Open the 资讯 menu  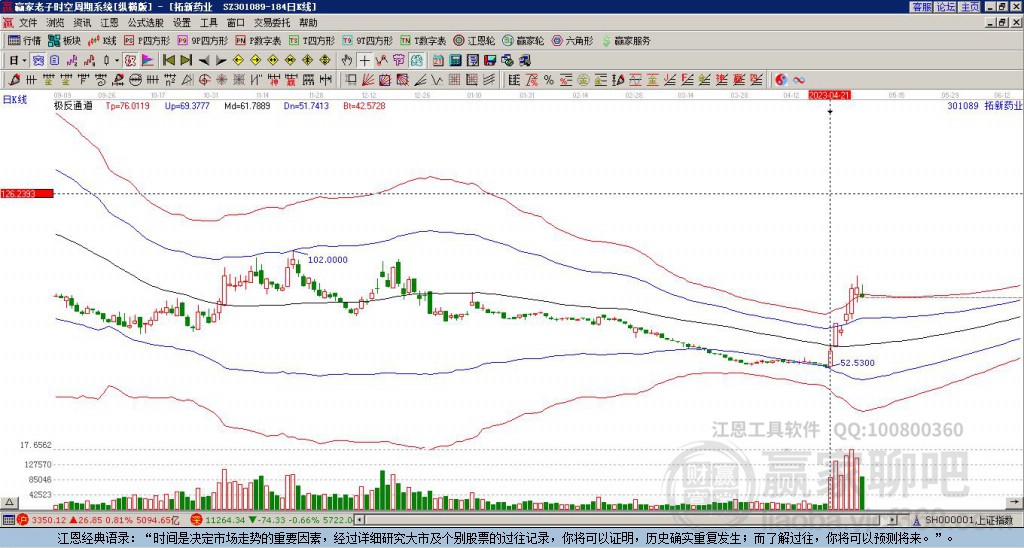[82, 23]
